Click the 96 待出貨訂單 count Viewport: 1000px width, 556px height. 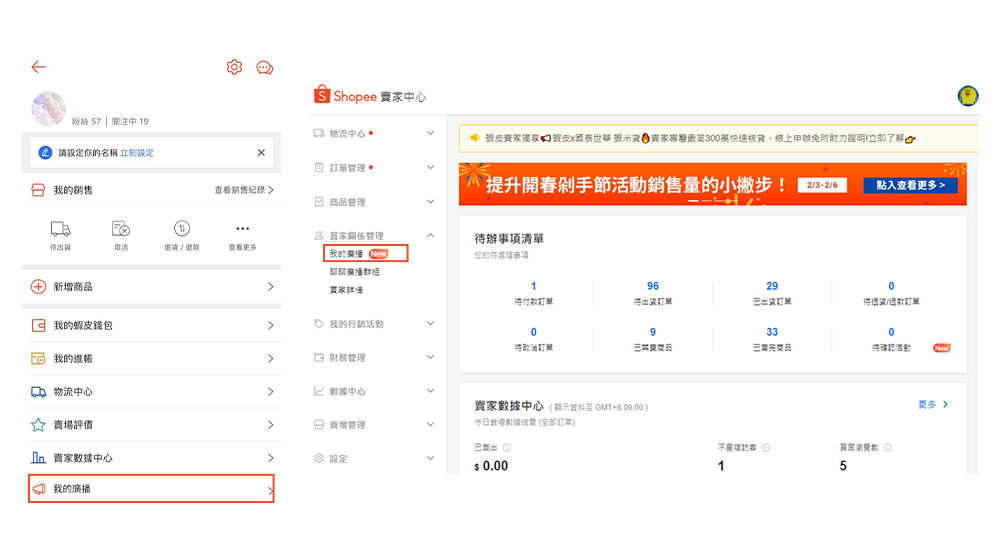[x=652, y=287]
